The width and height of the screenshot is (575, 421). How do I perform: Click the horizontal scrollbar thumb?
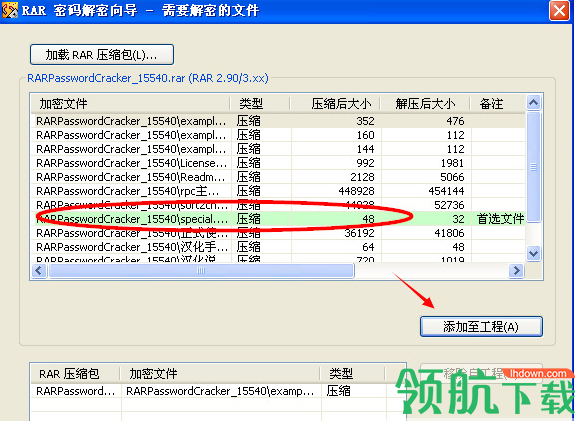click(x=201, y=271)
